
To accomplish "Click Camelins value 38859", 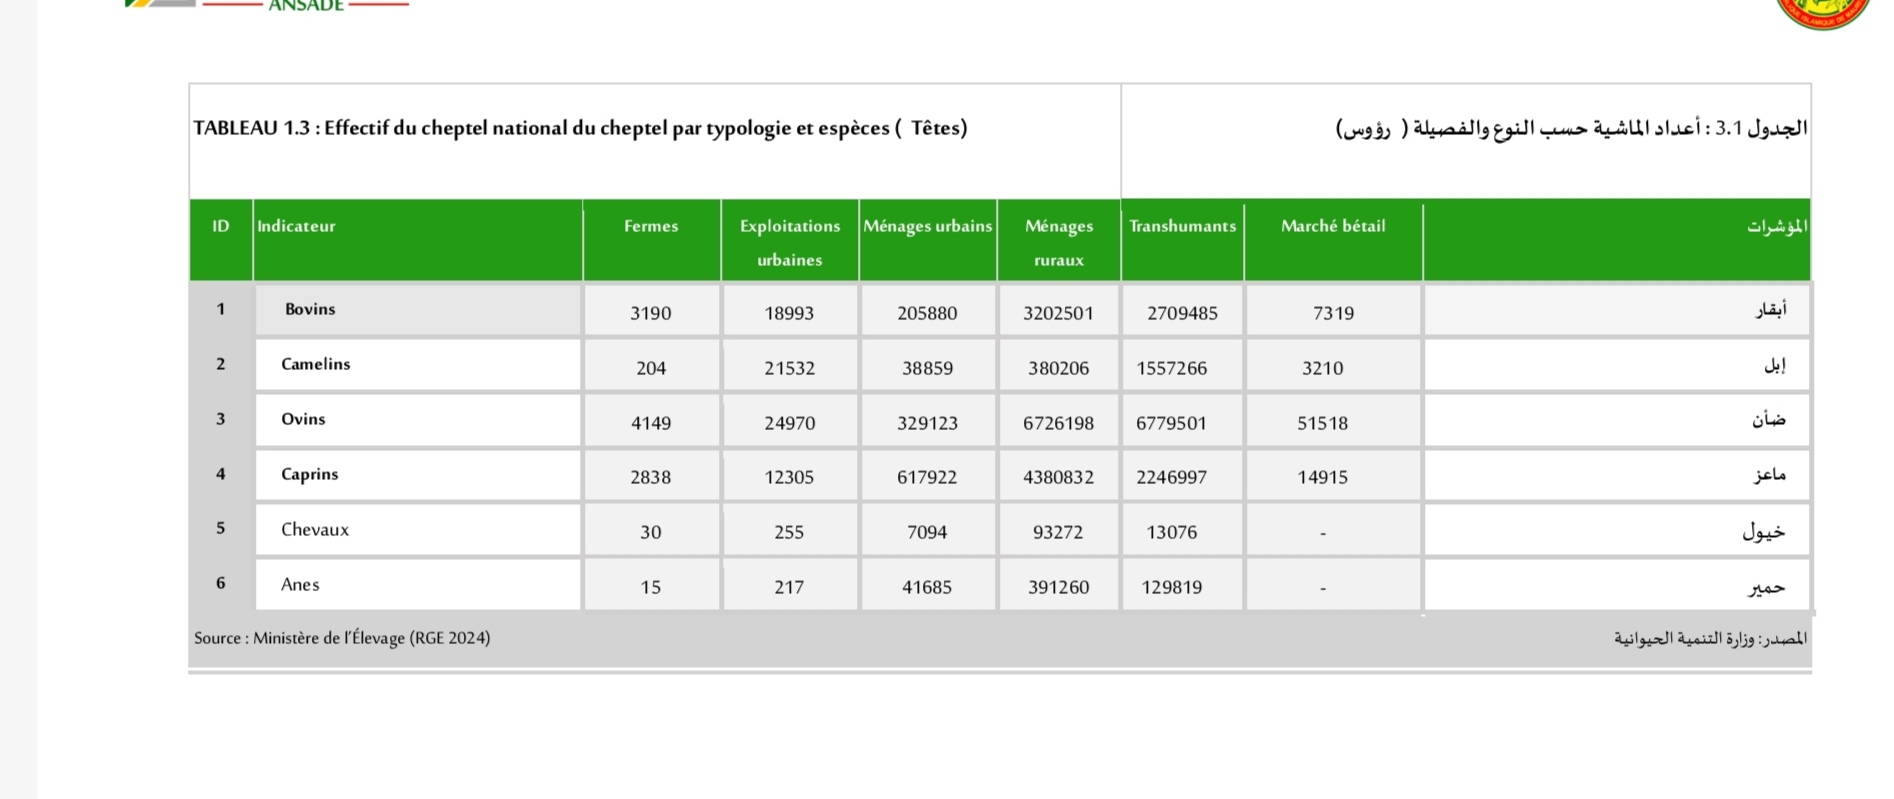I will pyautogui.click(x=927, y=368).
